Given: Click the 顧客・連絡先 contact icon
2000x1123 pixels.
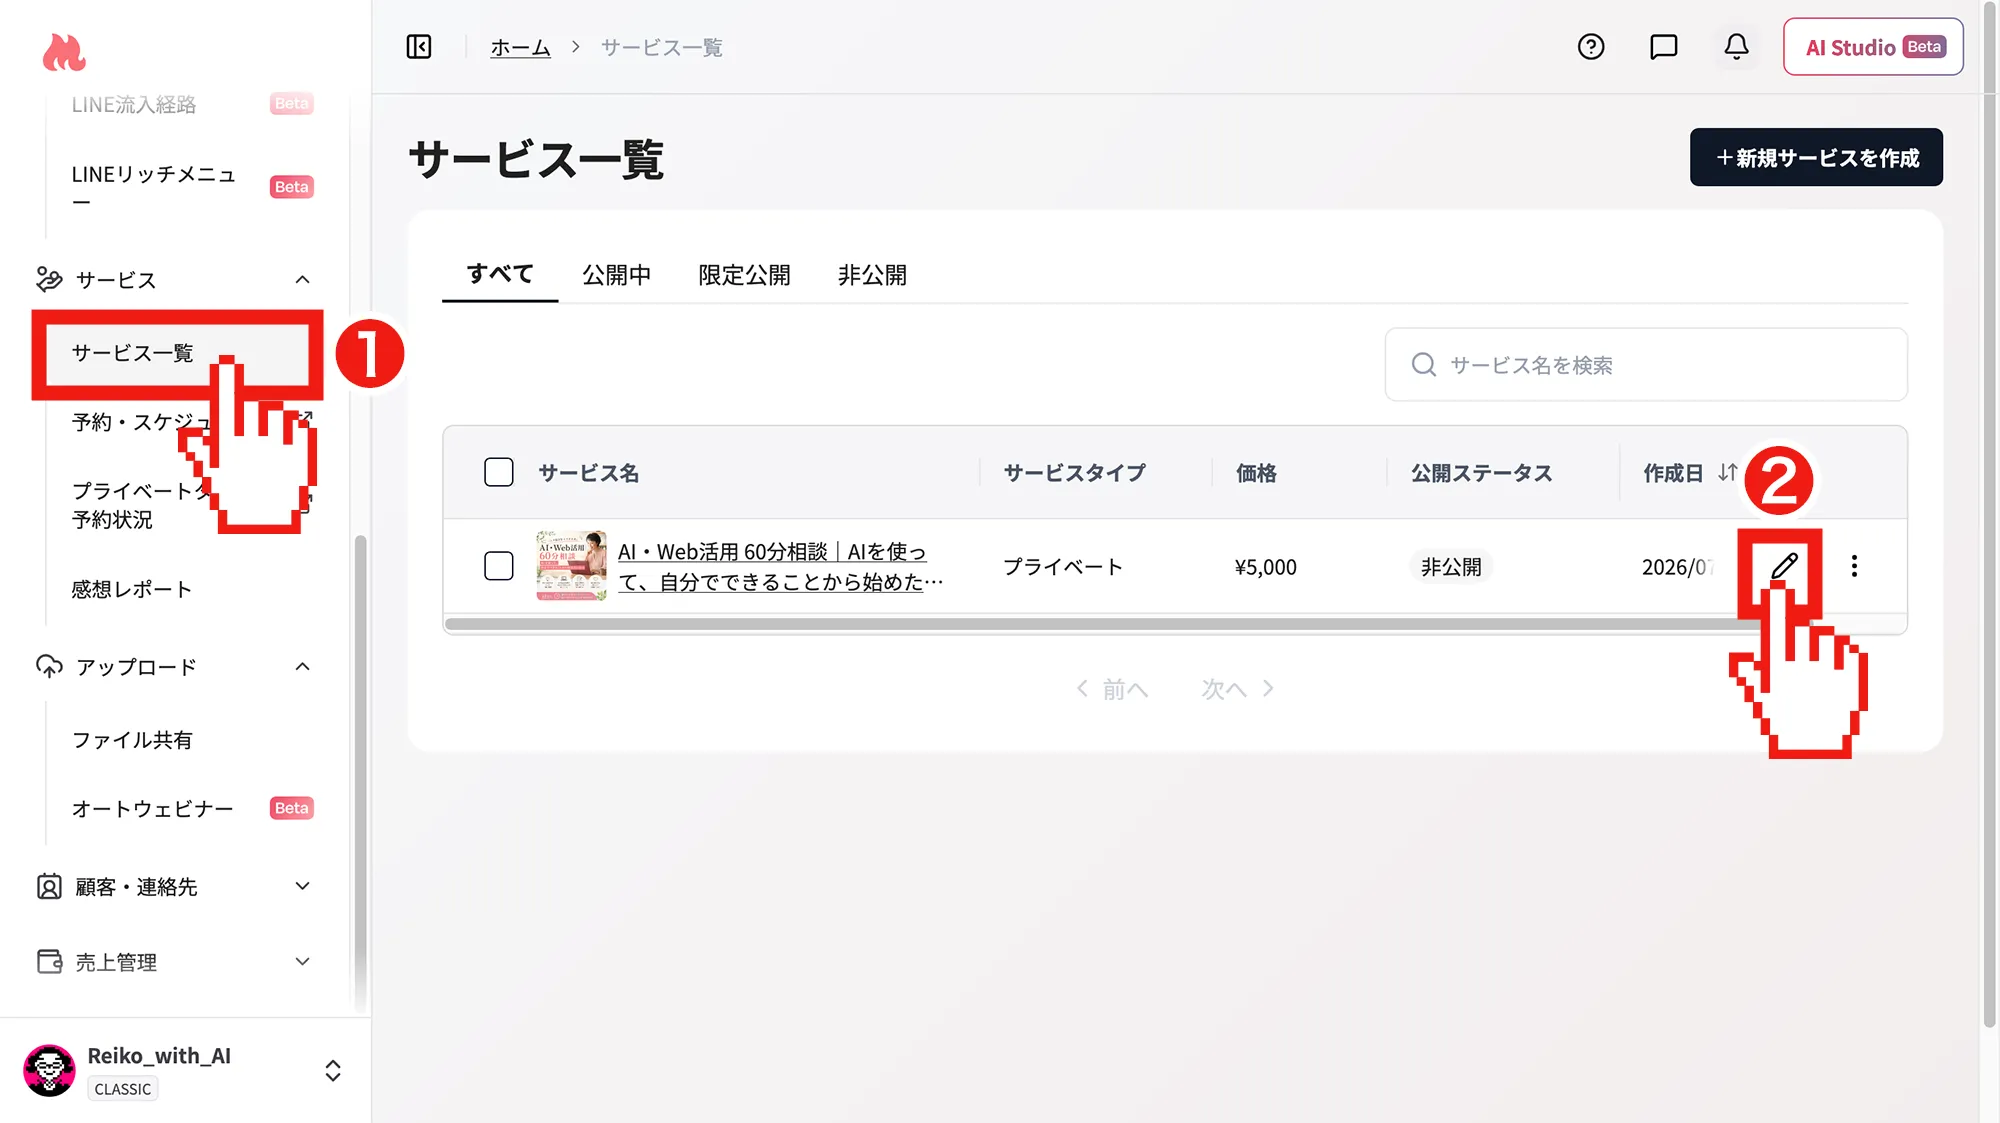Looking at the screenshot, I should pyautogui.click(x=49, y=886).
